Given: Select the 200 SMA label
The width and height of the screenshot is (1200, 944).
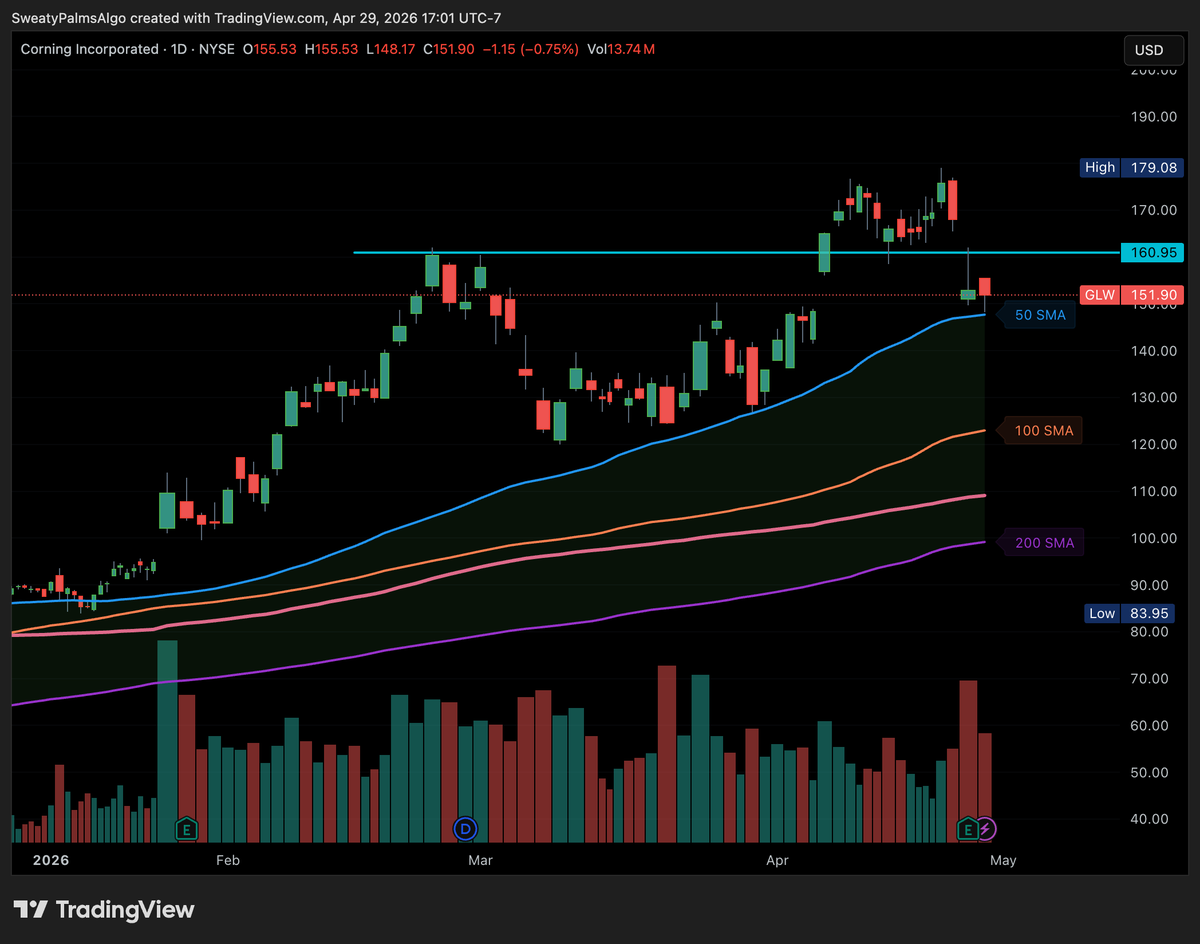Looking at the screenshot, I should pos(1043,543).
